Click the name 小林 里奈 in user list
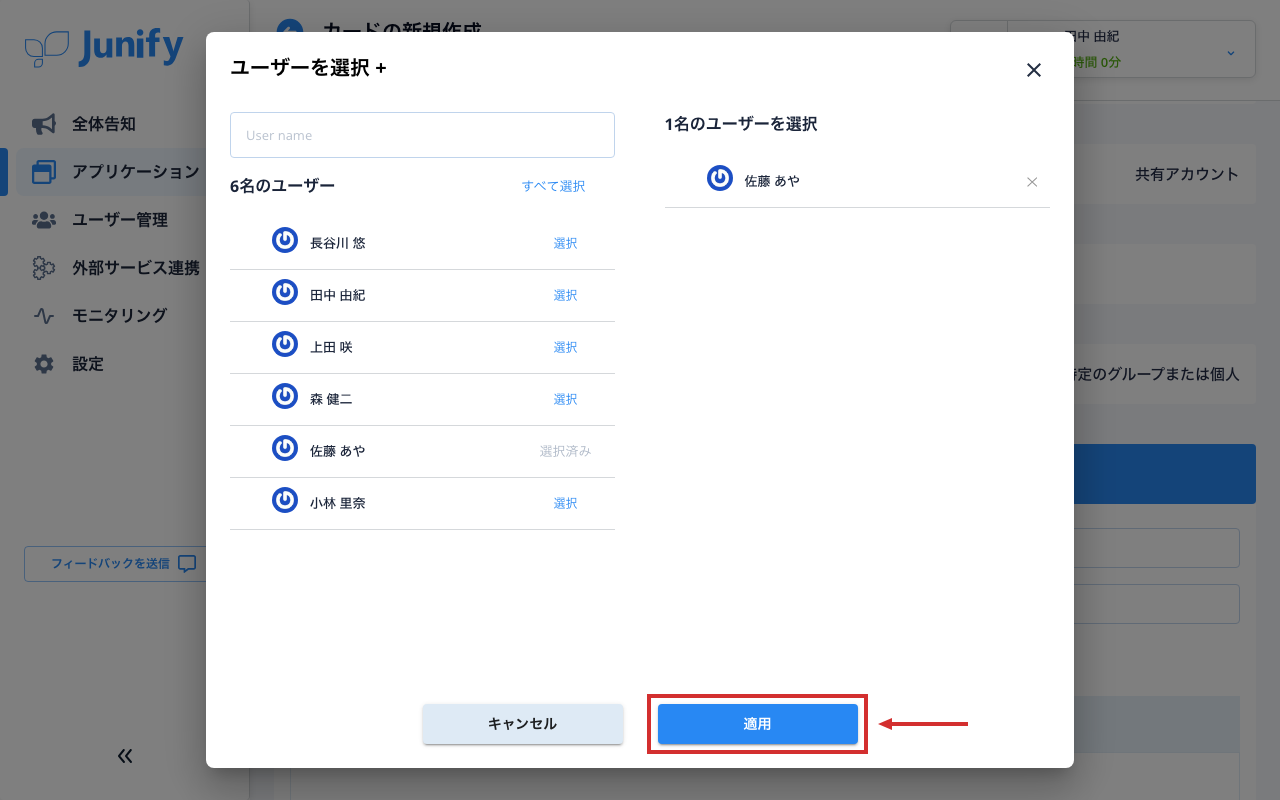Viewport: 1280px width, 800px height. (x=338, y=503)
